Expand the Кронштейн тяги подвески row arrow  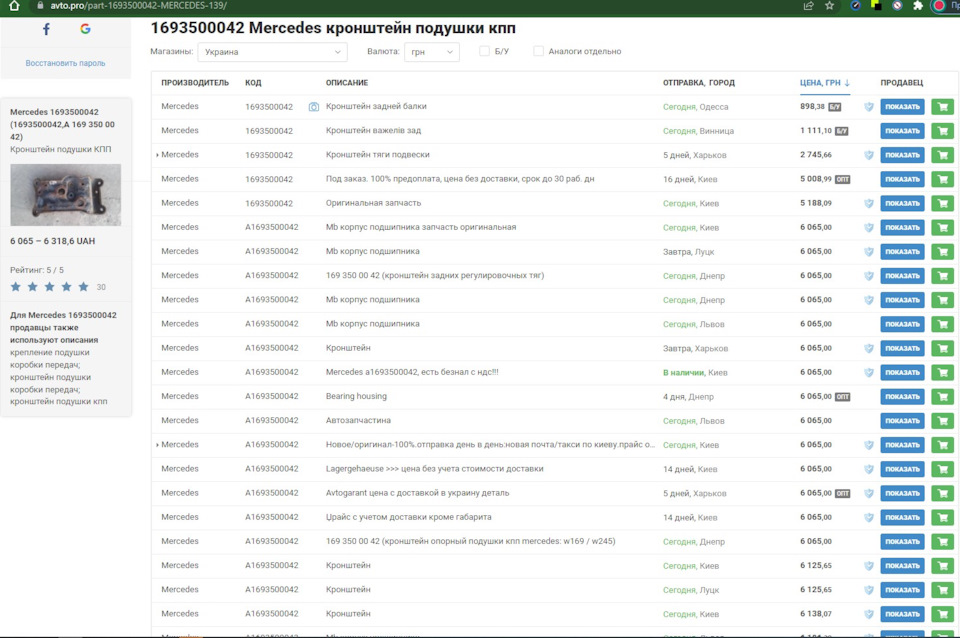[157, 155]
